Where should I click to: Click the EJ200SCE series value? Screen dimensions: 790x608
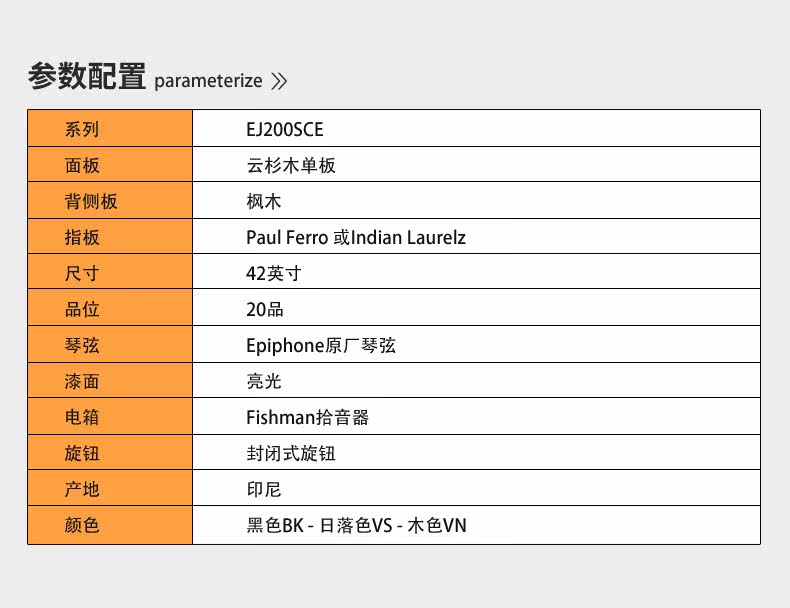click(285, 129)
